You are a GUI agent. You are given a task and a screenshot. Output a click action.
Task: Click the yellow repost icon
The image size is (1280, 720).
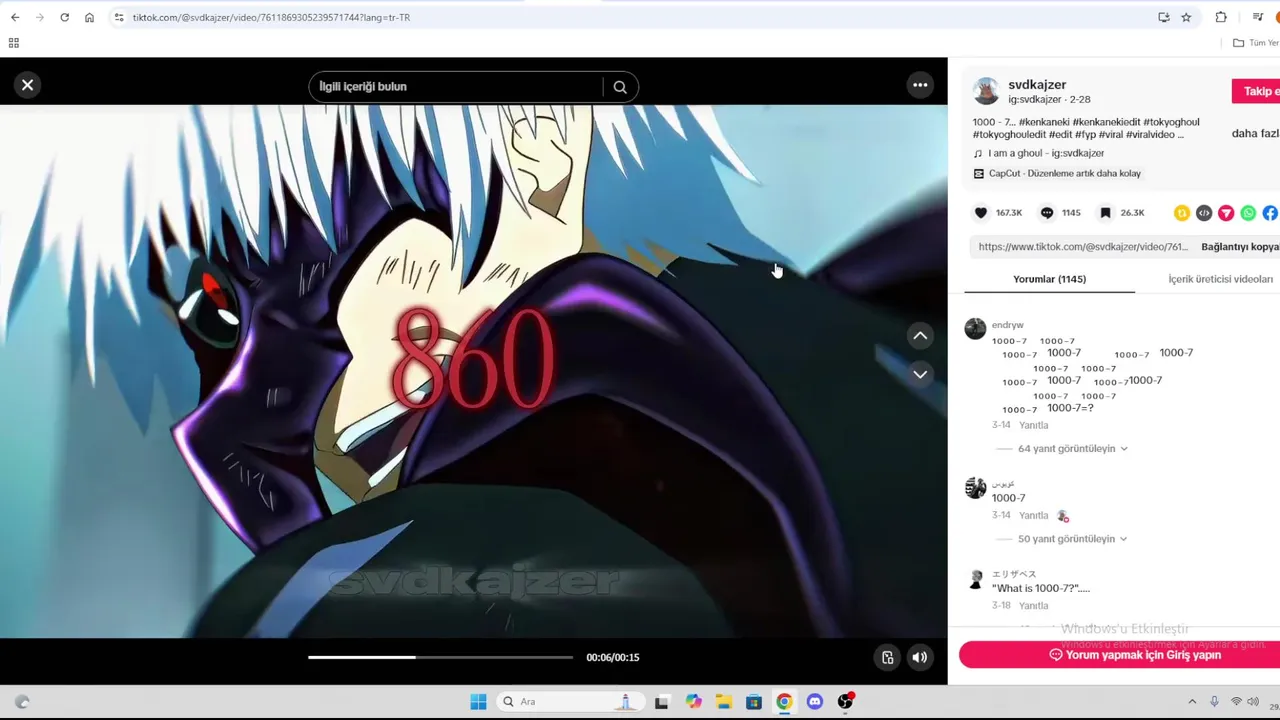(x=1182, y=213)
